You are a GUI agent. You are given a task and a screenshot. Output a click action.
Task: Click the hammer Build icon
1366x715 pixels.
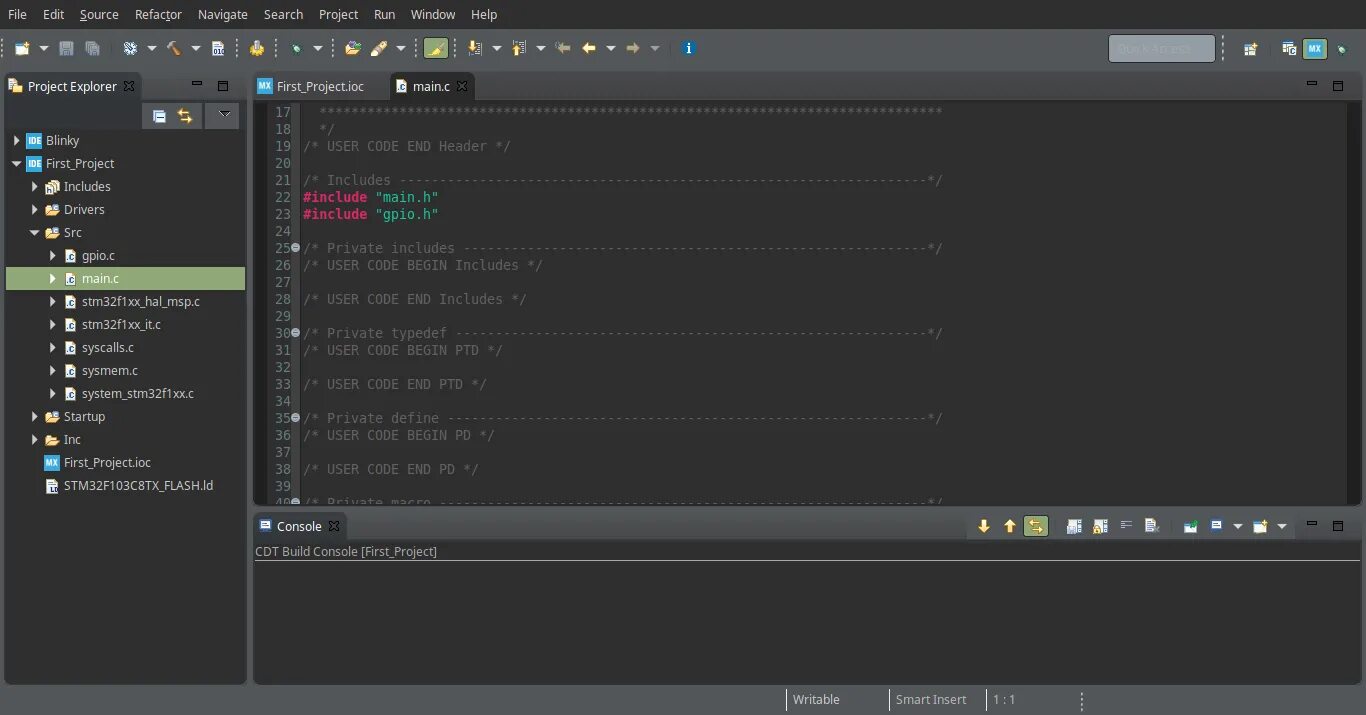click(174, 48)
